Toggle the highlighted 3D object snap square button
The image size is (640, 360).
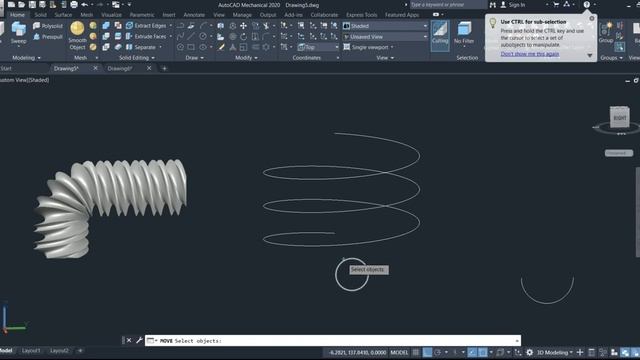482,352
